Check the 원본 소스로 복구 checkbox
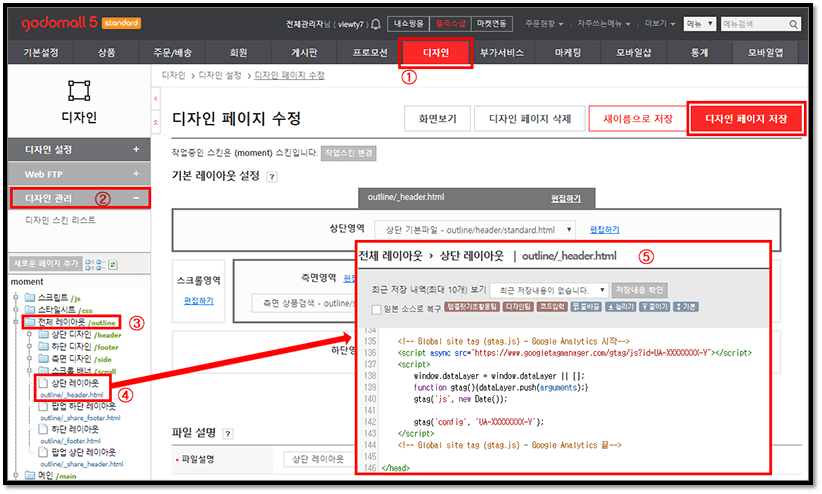 pos(376,309)
